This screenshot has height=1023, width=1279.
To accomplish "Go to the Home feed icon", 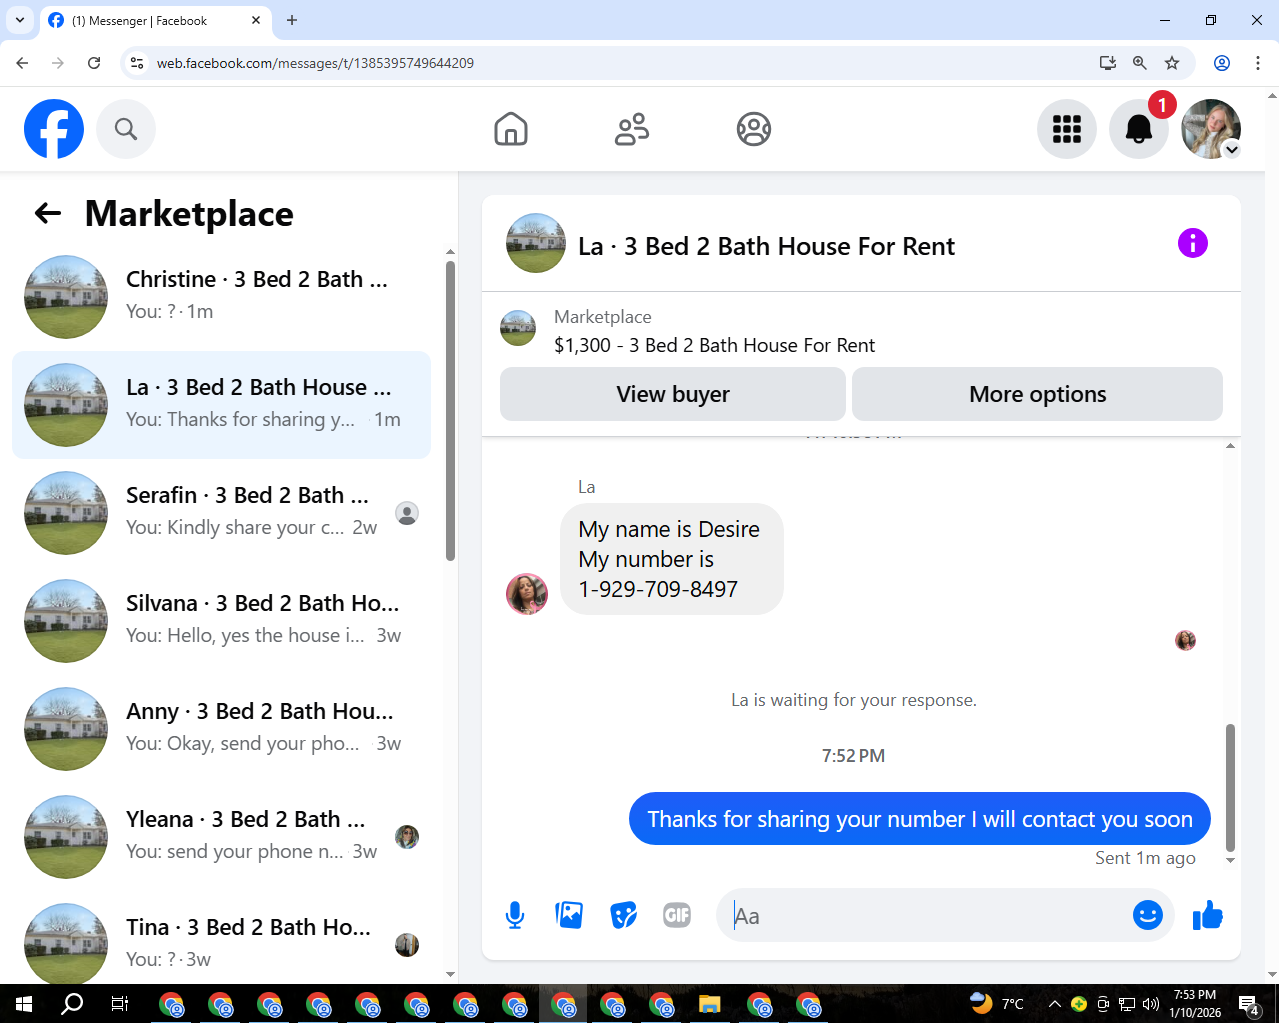I will 511,129.
